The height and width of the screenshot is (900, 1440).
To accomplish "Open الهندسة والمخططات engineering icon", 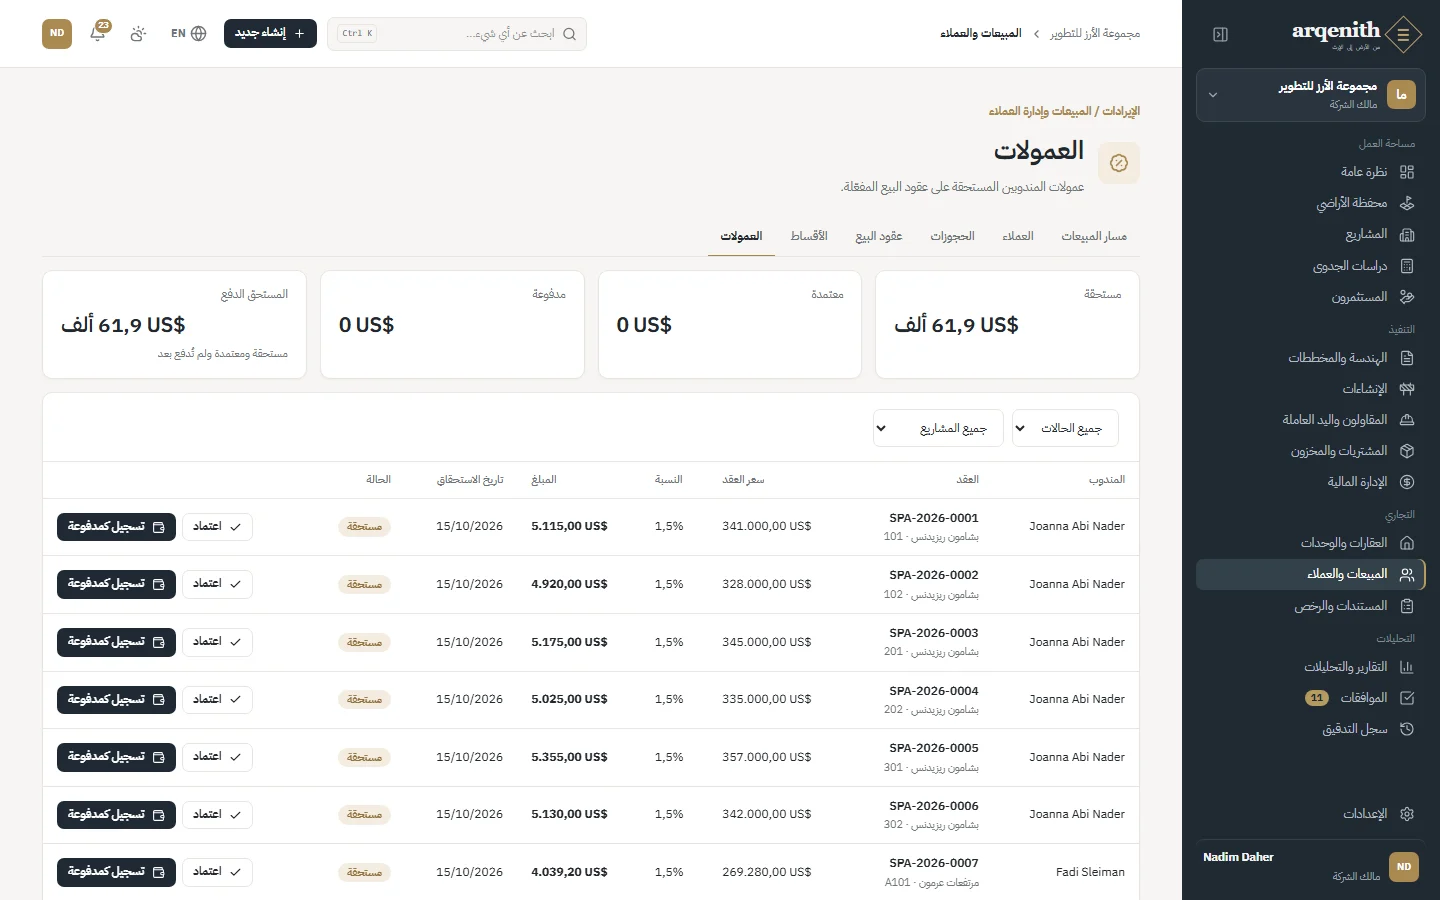I will tap(1407, 358).
